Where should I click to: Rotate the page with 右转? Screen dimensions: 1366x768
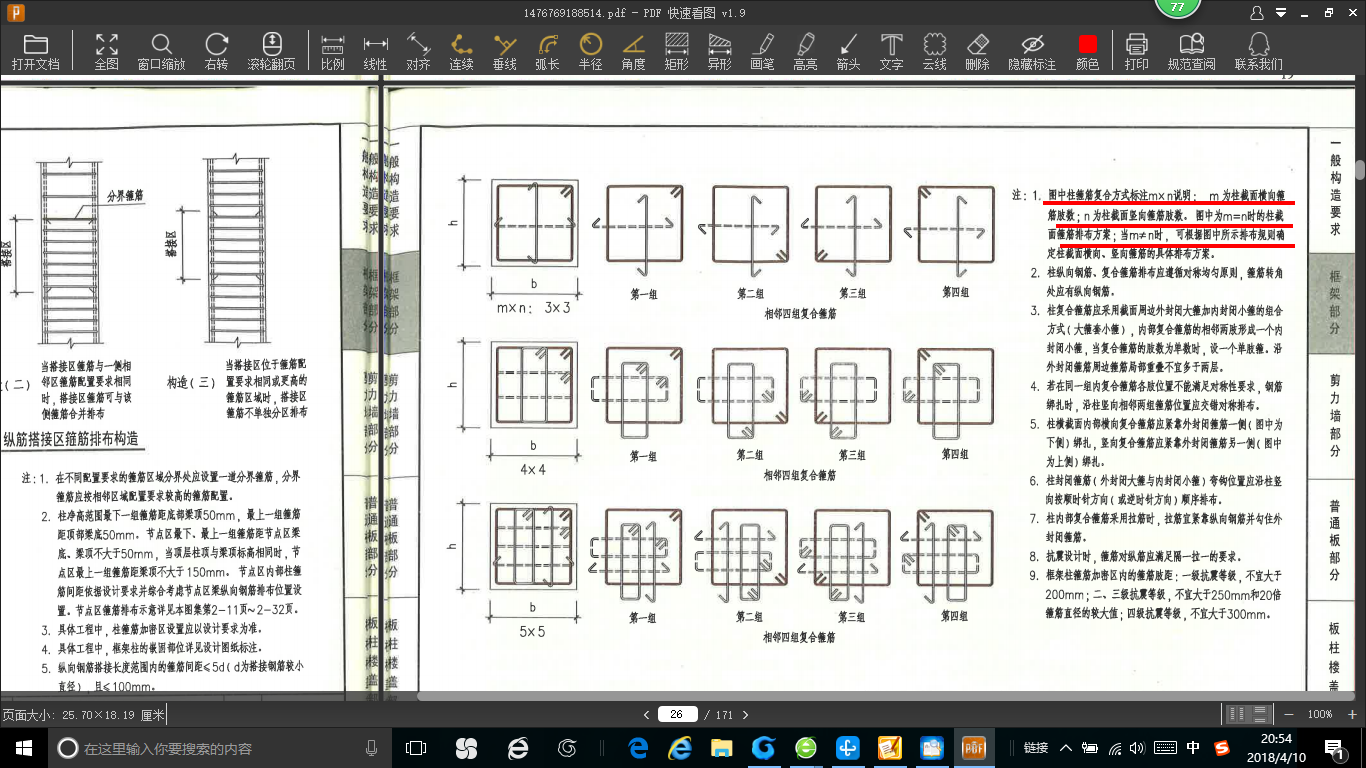click(x=216, y=51)
